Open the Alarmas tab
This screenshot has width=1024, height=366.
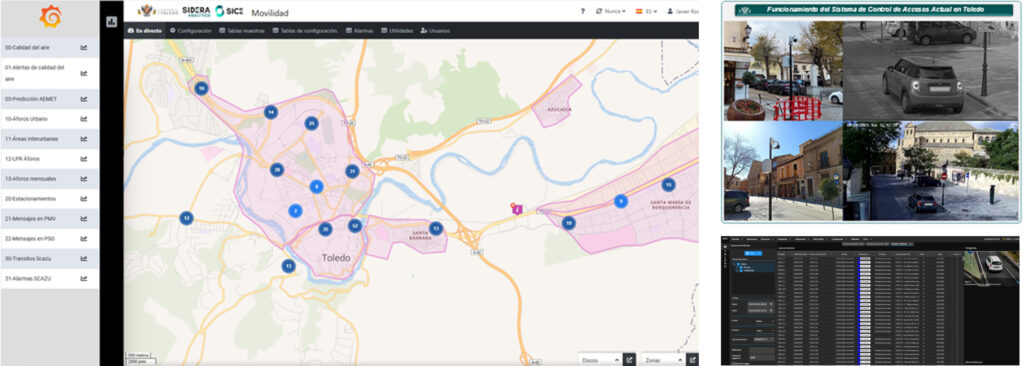coord(359,31)
